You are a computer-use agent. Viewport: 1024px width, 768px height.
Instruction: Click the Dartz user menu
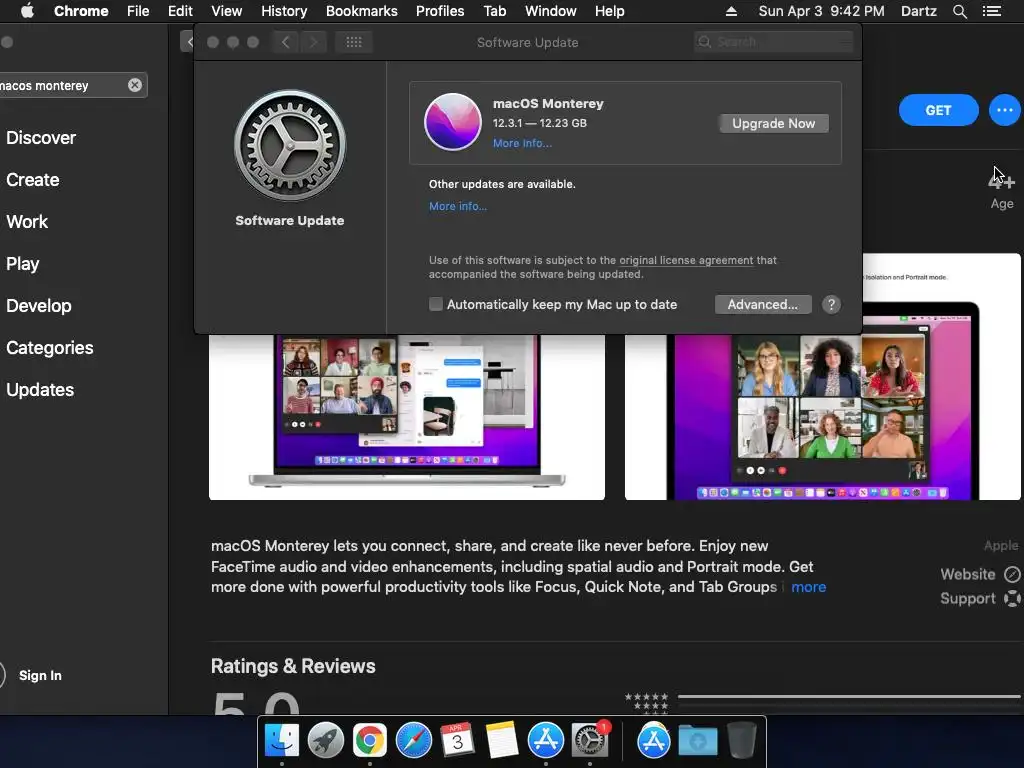918,11
